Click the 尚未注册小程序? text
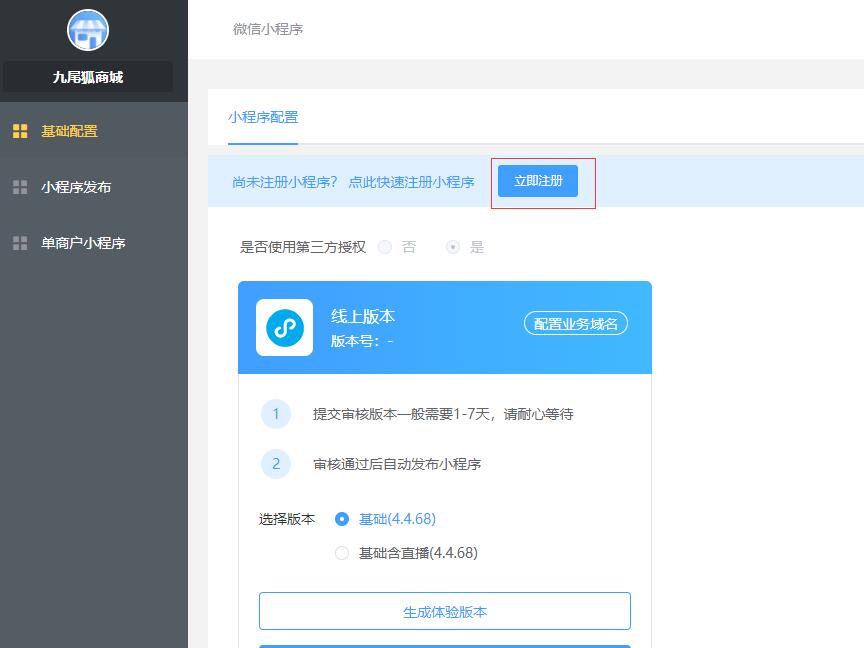 coord(284,182)
